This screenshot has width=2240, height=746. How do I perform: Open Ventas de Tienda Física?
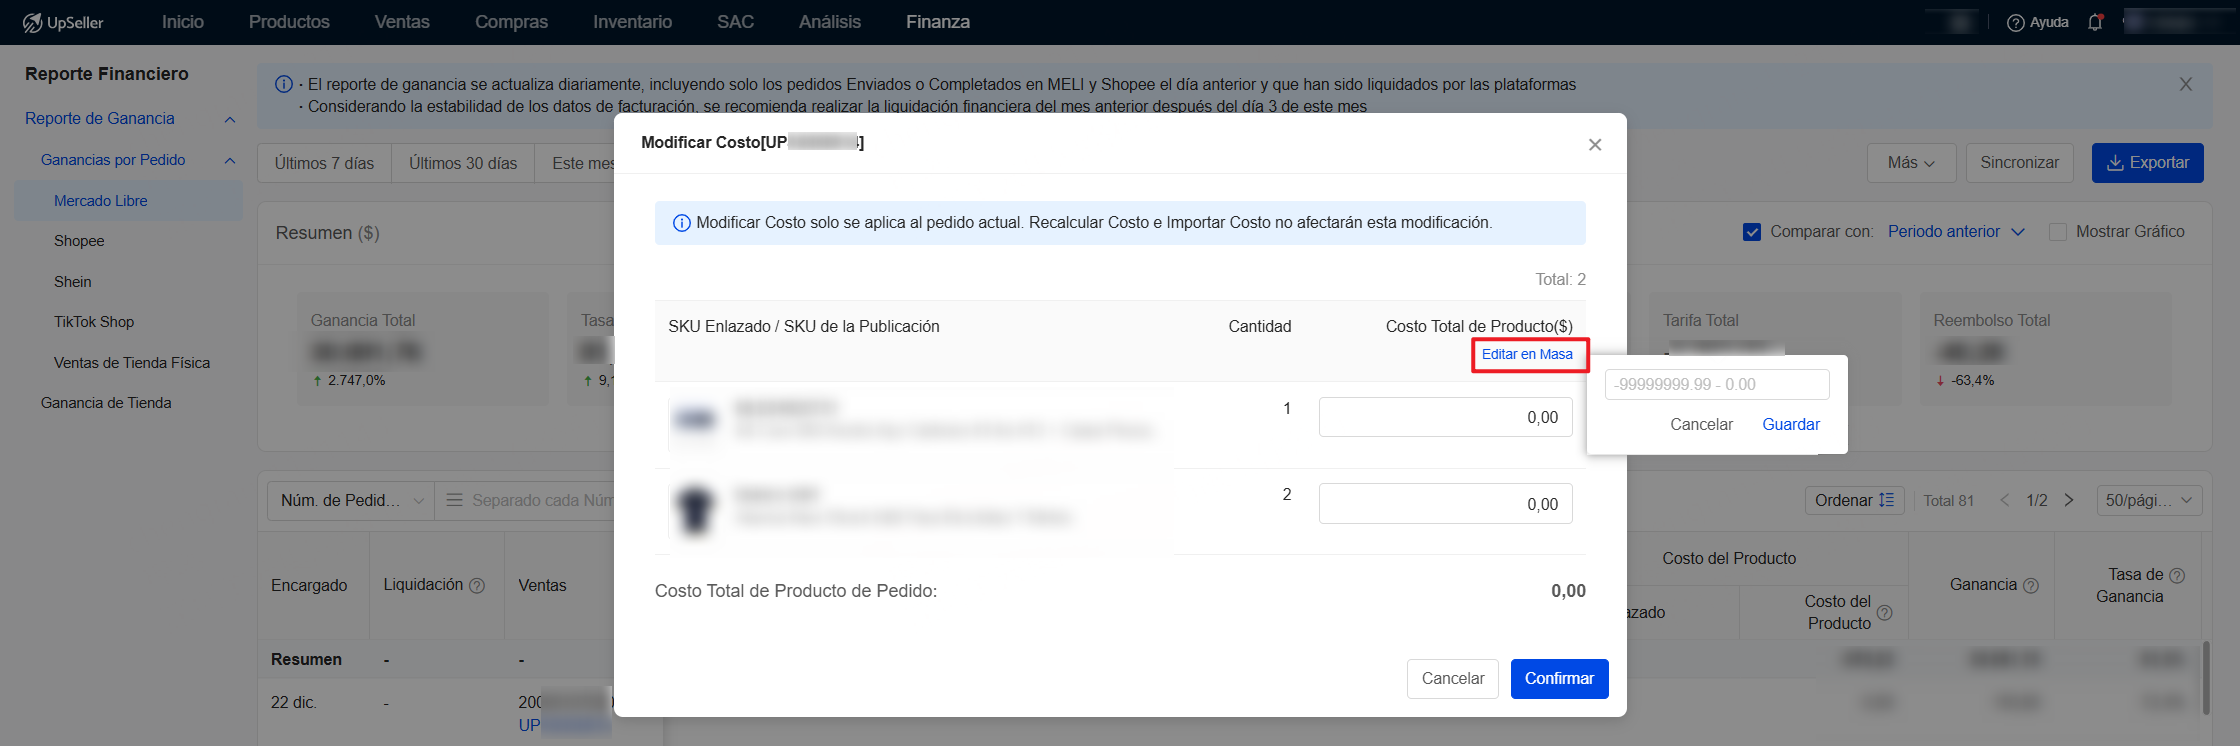[132, 363]
